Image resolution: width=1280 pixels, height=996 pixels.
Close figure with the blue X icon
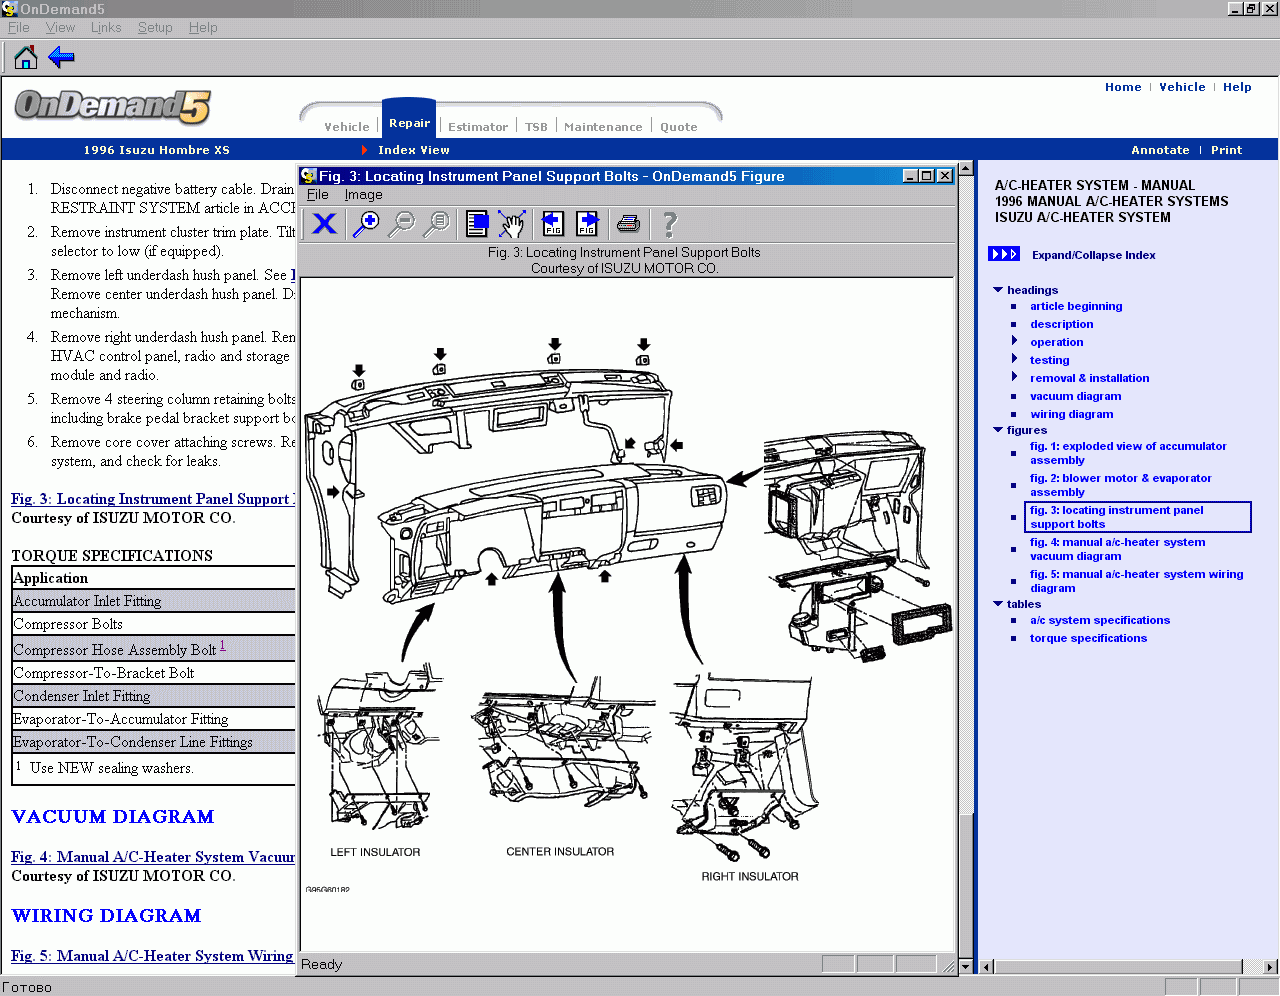[x=324, y=223]
